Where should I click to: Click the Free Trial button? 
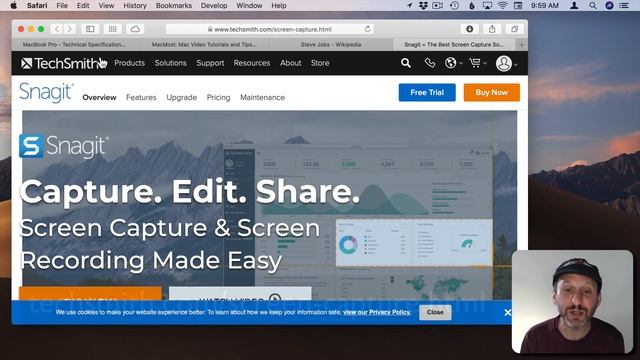[427, 92]
